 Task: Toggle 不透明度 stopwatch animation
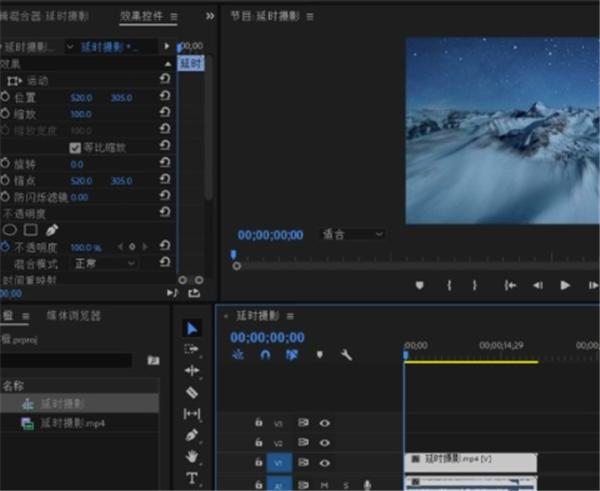[x=5, y=246]
